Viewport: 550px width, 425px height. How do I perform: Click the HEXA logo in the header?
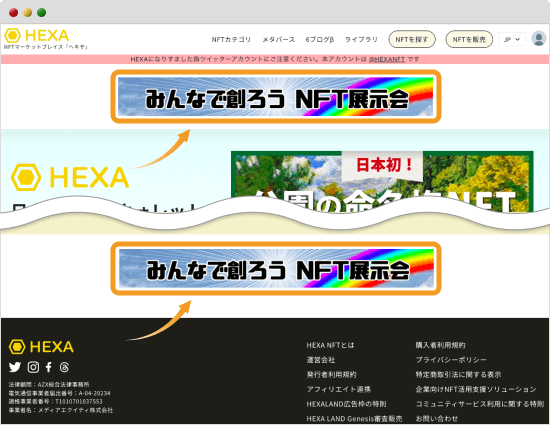pos(37,35)
